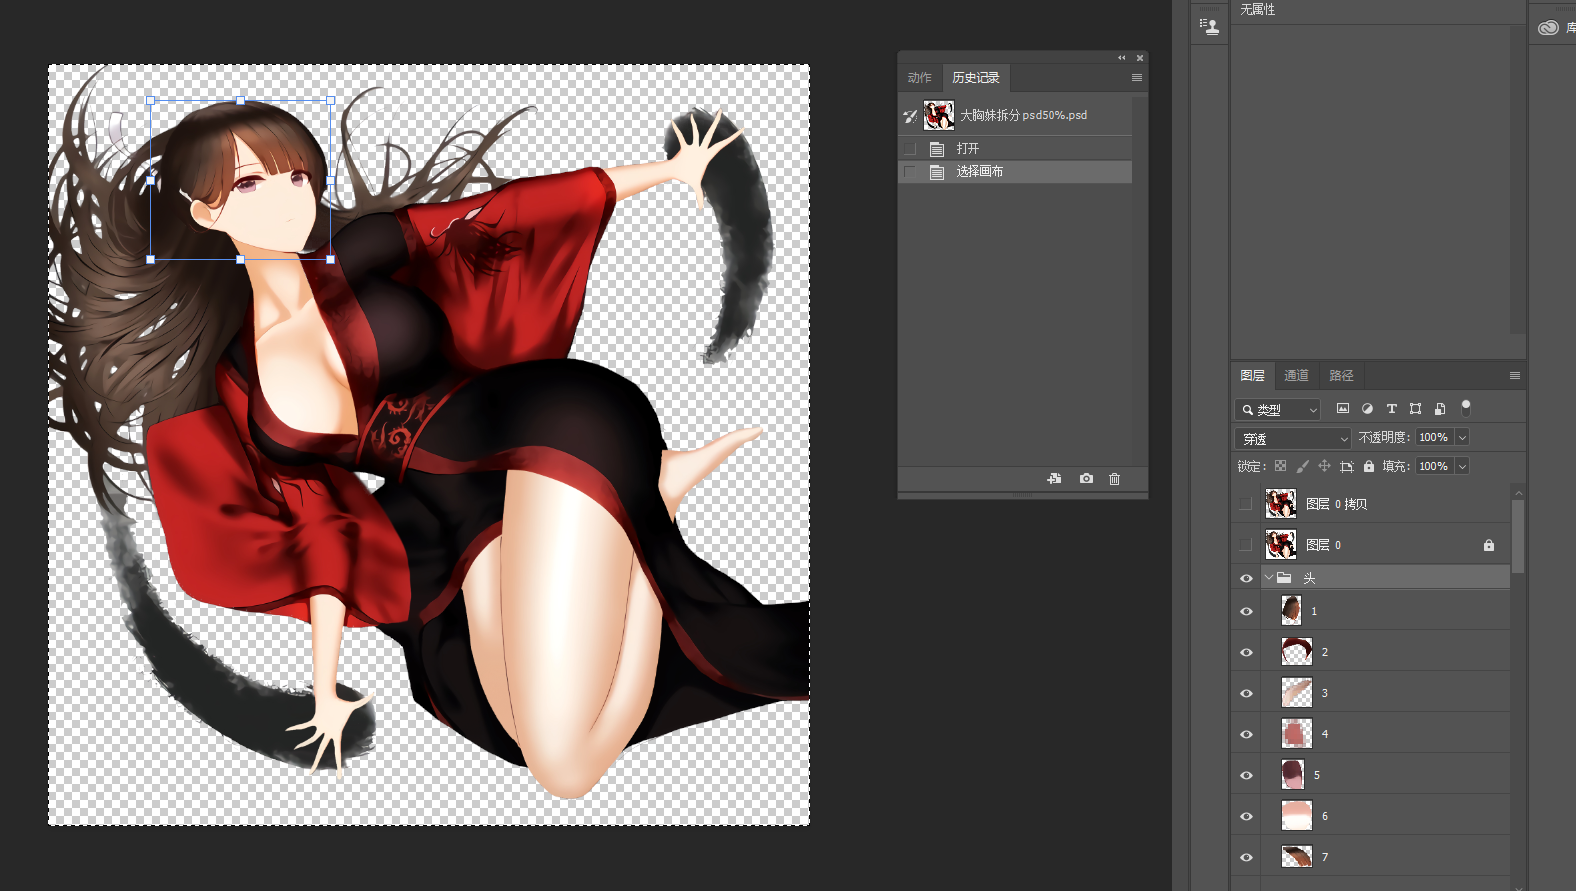The height and width of the screenshot is (891, 1576).
Task: Lock transparent pixels in Layers panel
Action: (1280, 466)
